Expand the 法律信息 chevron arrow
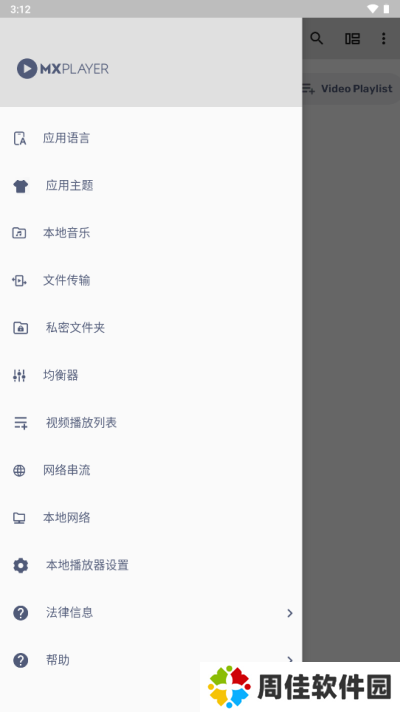 point(290,613)
